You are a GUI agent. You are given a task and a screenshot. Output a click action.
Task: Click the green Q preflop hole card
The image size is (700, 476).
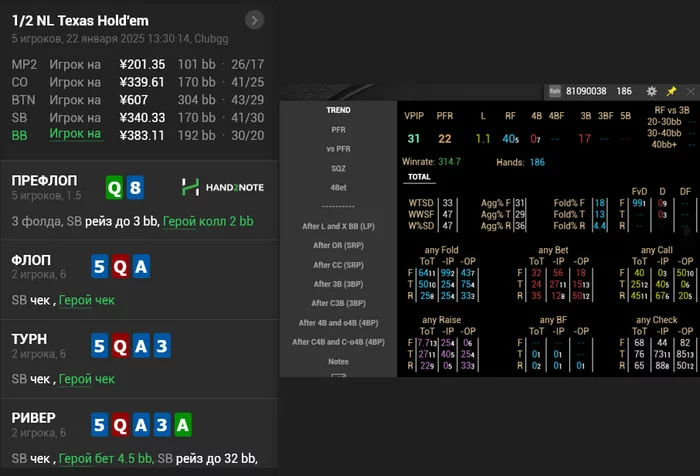[x=114, y=188]
